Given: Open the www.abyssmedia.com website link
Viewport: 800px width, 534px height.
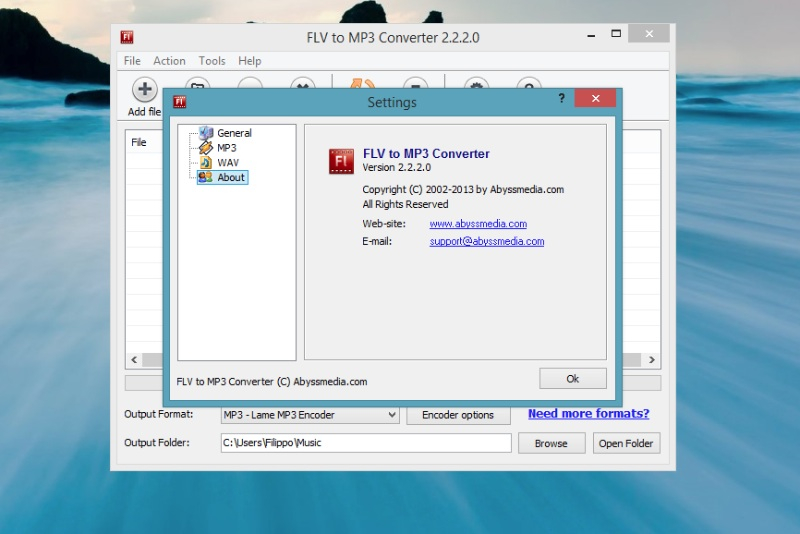Looking at the screenshot, I should pos(478,224).
